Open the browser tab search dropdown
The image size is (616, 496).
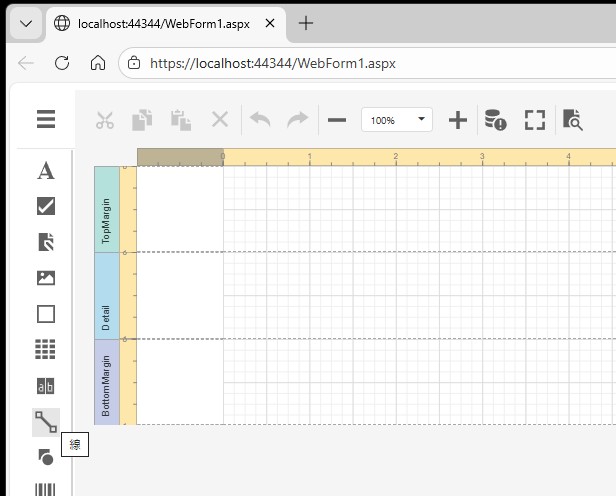tap(26, 23)
